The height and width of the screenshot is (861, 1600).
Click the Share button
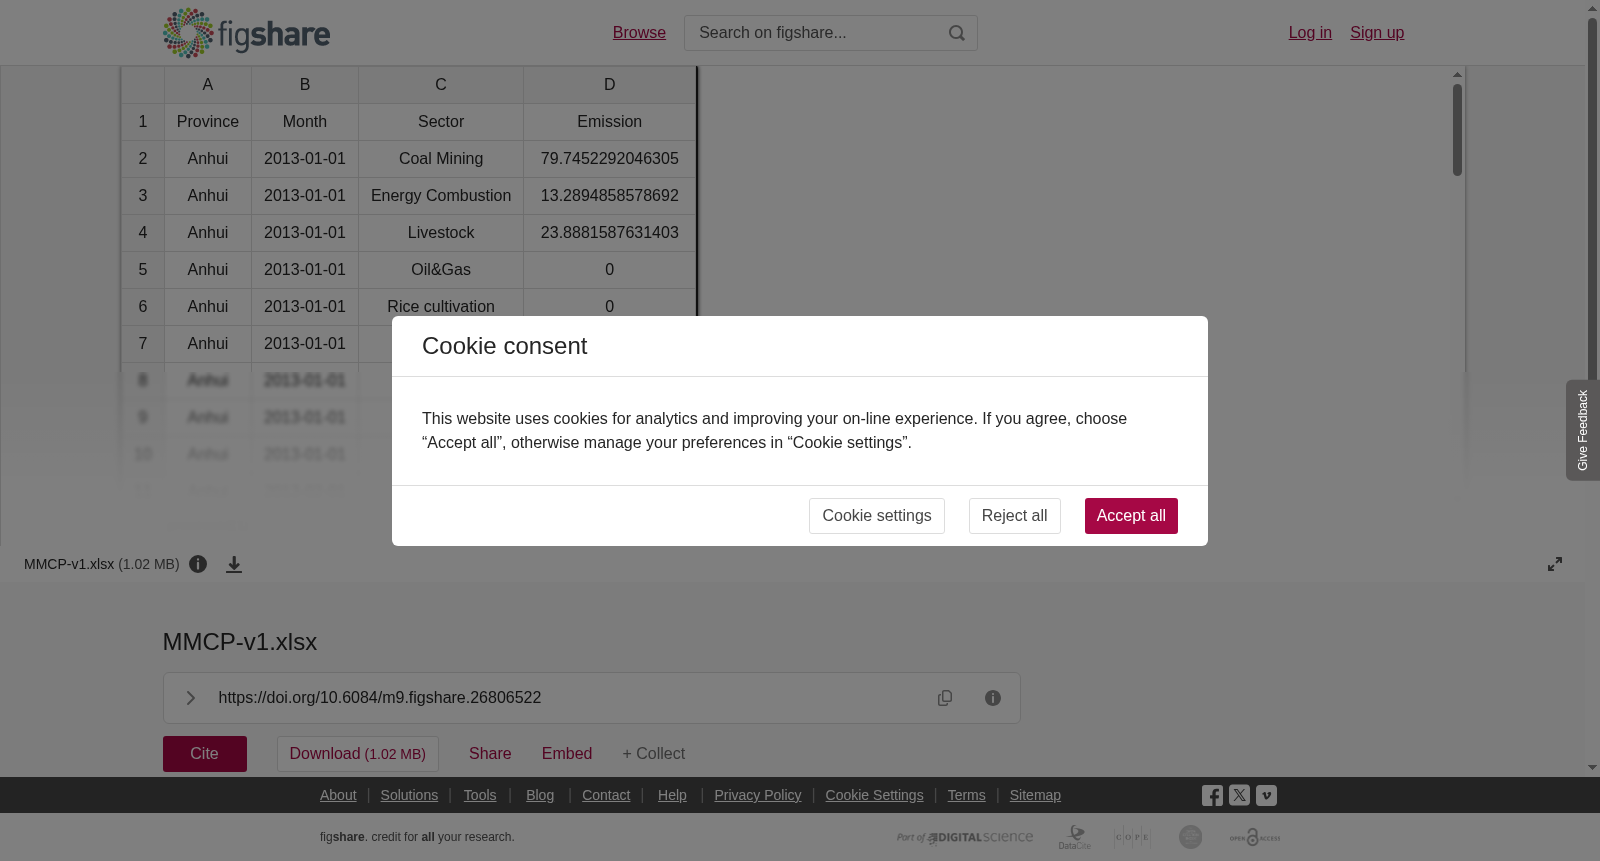click(490, 754)
